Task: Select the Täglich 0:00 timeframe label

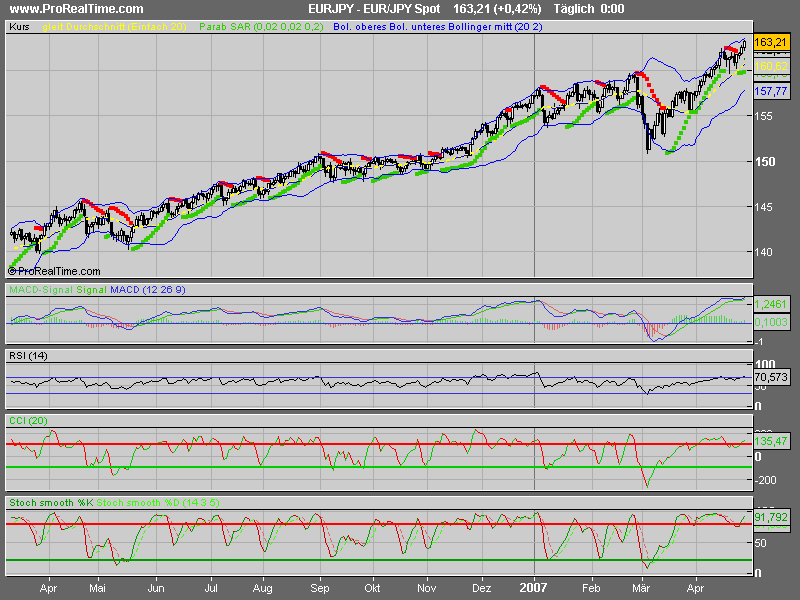Action: [x=589, y=9]
